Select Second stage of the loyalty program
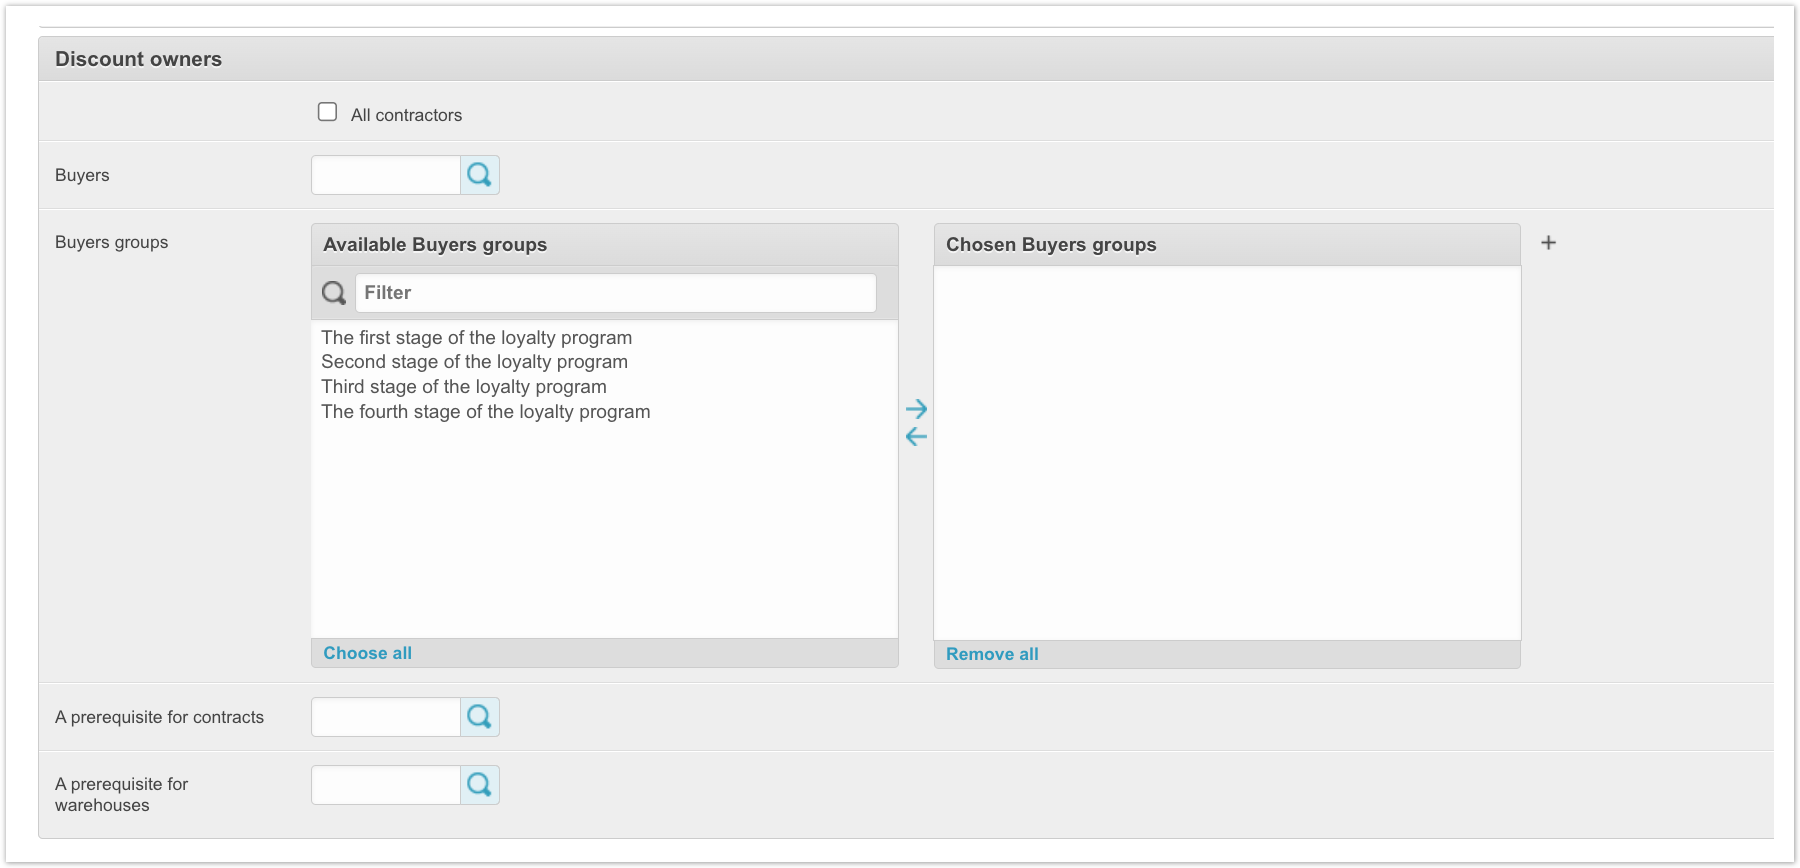This screenshot has height=868, width=1800. pyautogui.click(x=474, y=362)
